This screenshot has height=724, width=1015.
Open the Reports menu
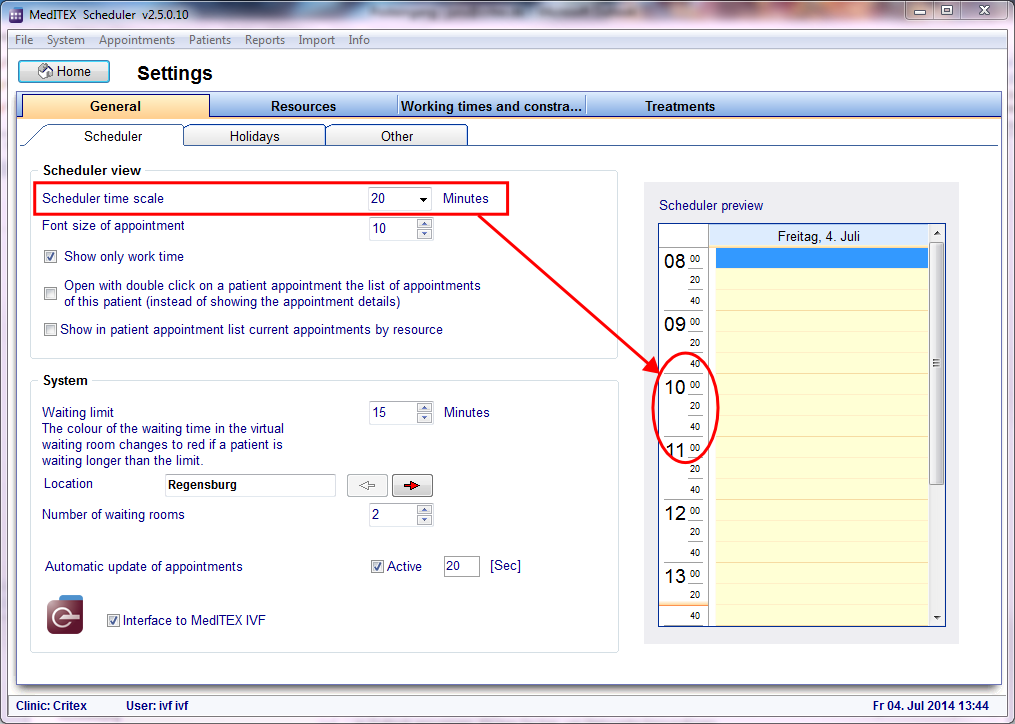pos(265,40)
